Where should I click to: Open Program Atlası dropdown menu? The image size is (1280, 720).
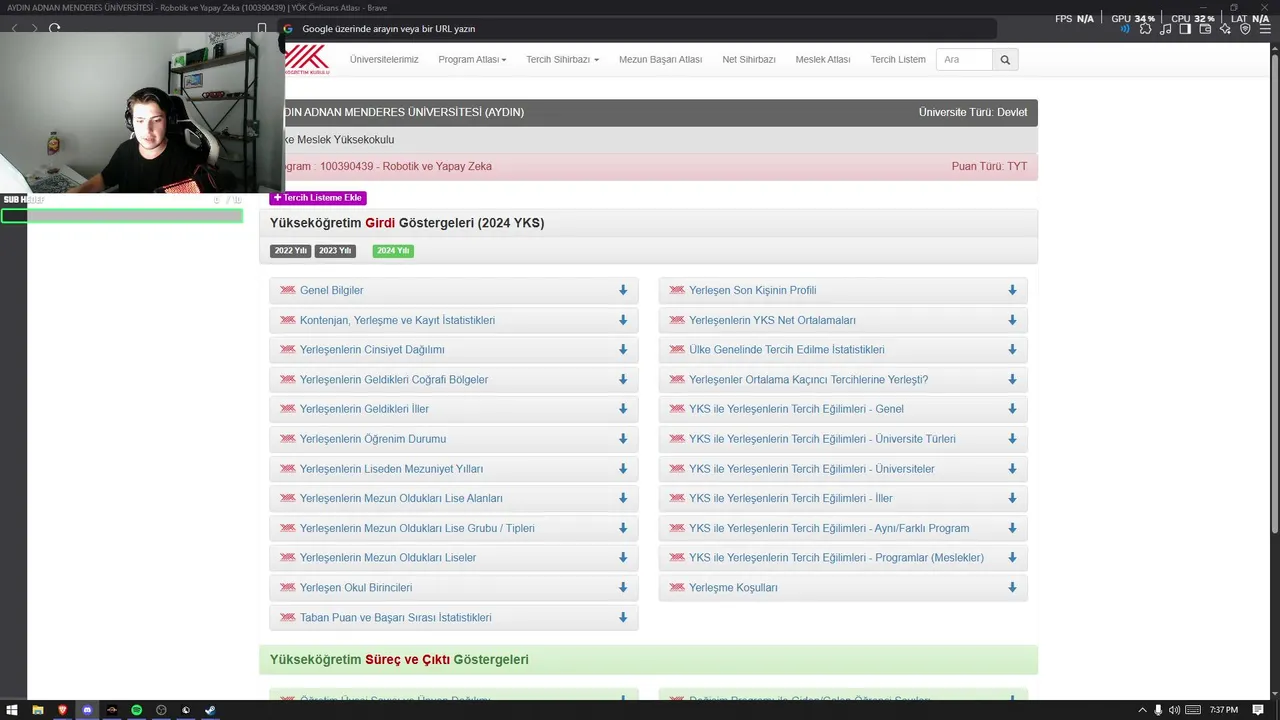(x=472, y=60)
